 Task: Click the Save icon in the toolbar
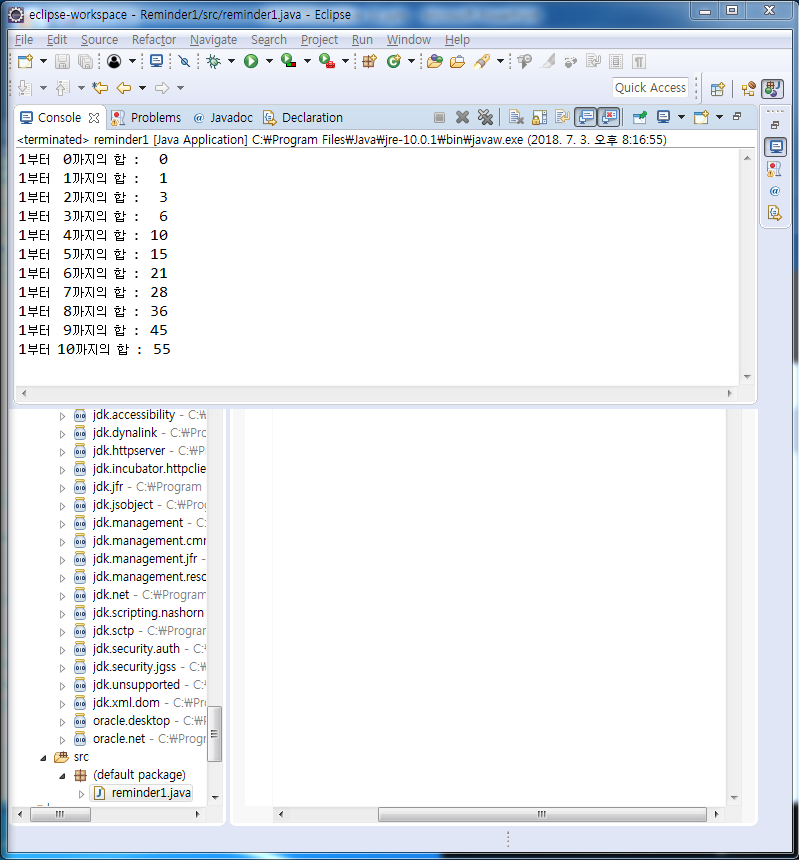(x=63, y=61)
